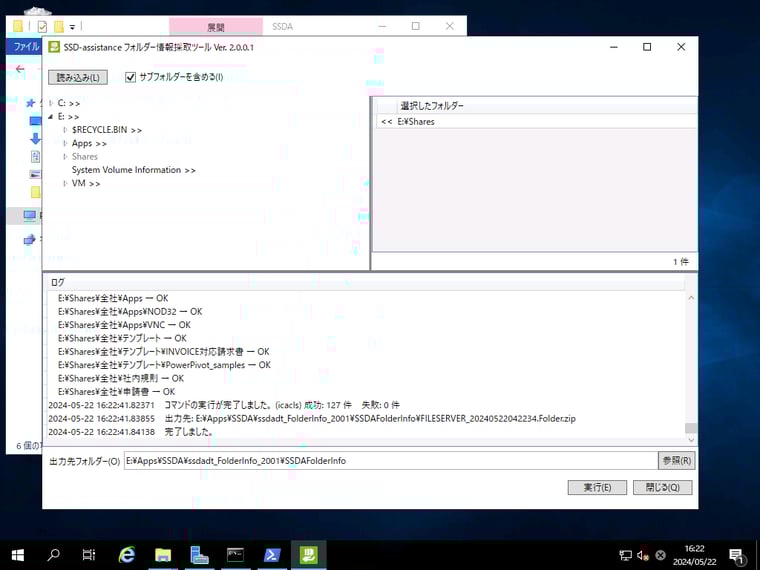Click the log scrollbar up arrow
Image resolution: width=760 pixels, height=570 pixels.
pyautogui.click(x=691, y=298)
